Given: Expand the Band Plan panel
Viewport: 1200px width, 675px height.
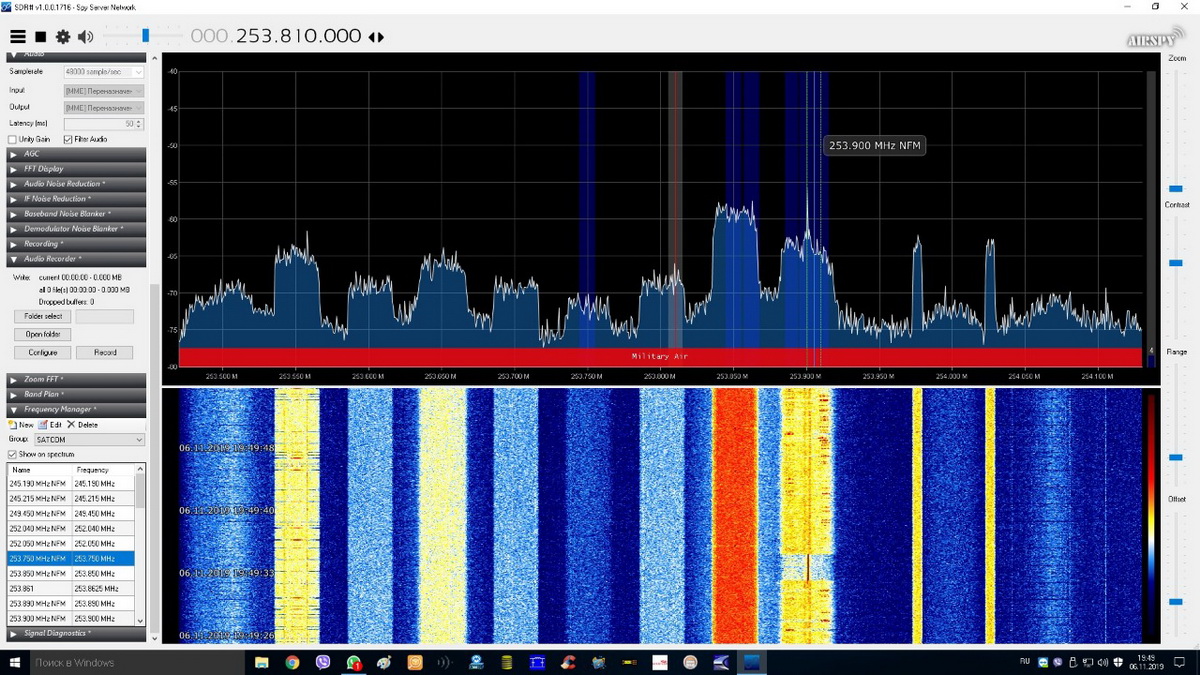Looking at the screenshot, I should (x=76, y=395).
